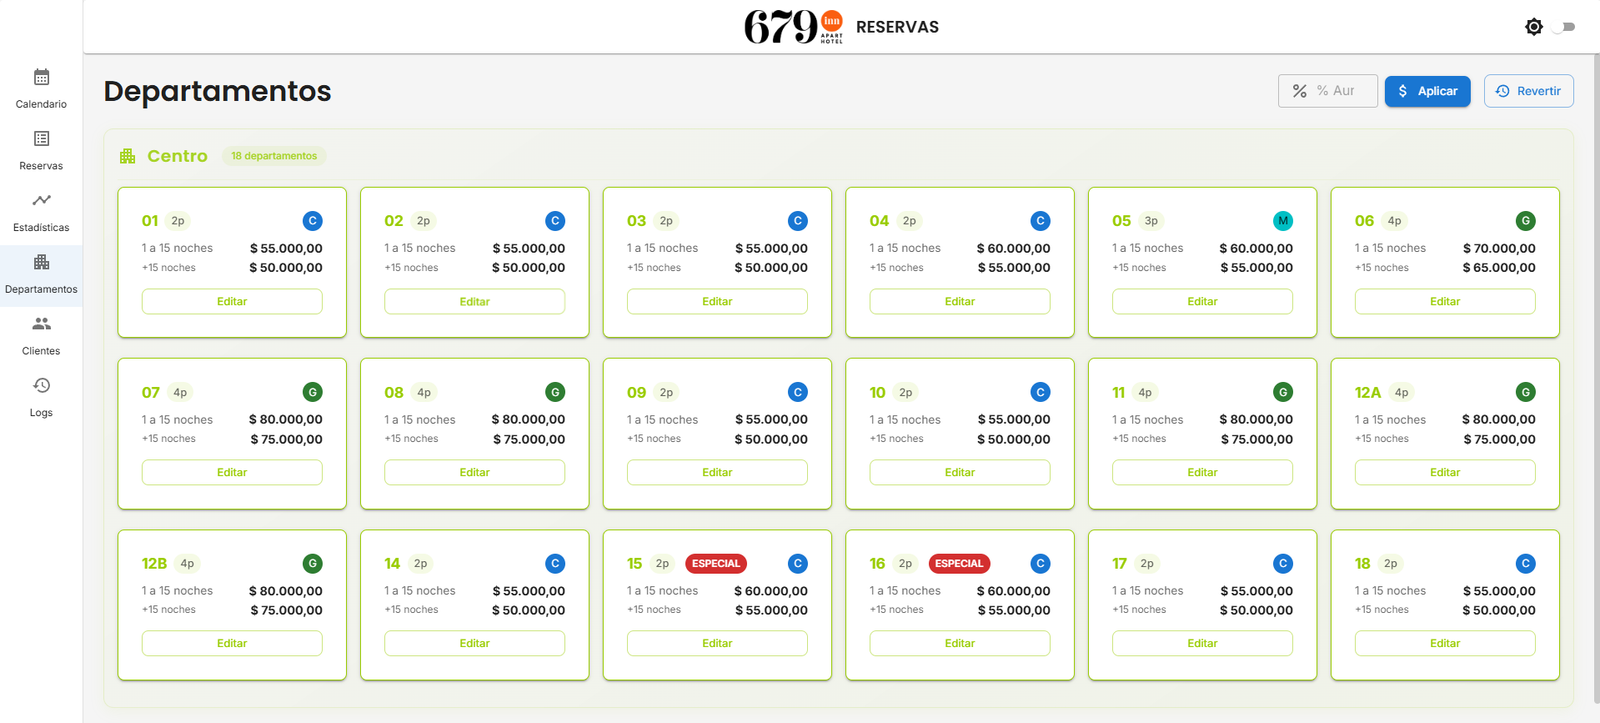Click the settings gear icon
The width and height of the screenshot is (1600, 723).
click(x=1533, y=27)
